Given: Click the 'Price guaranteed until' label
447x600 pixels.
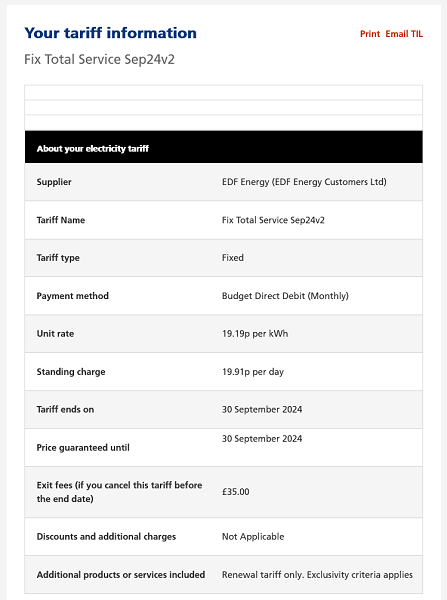Looking at the screenshot, I should coord(83,448).
